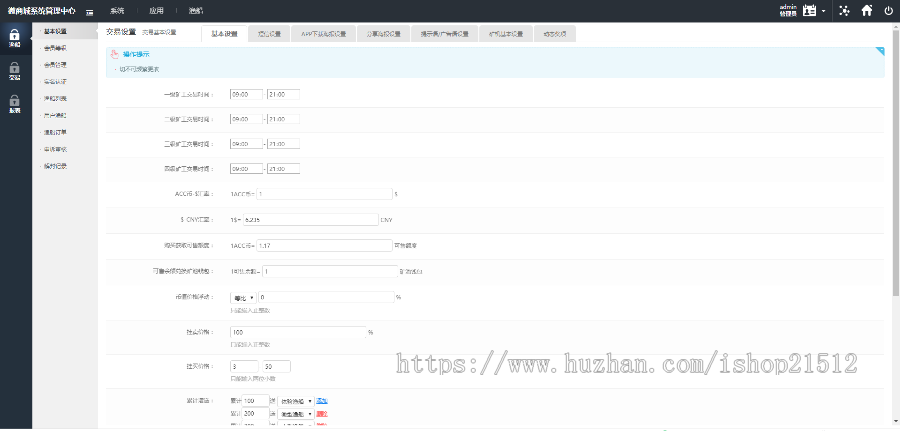Open the seventh sidebar submenu item

pos(56,132)
